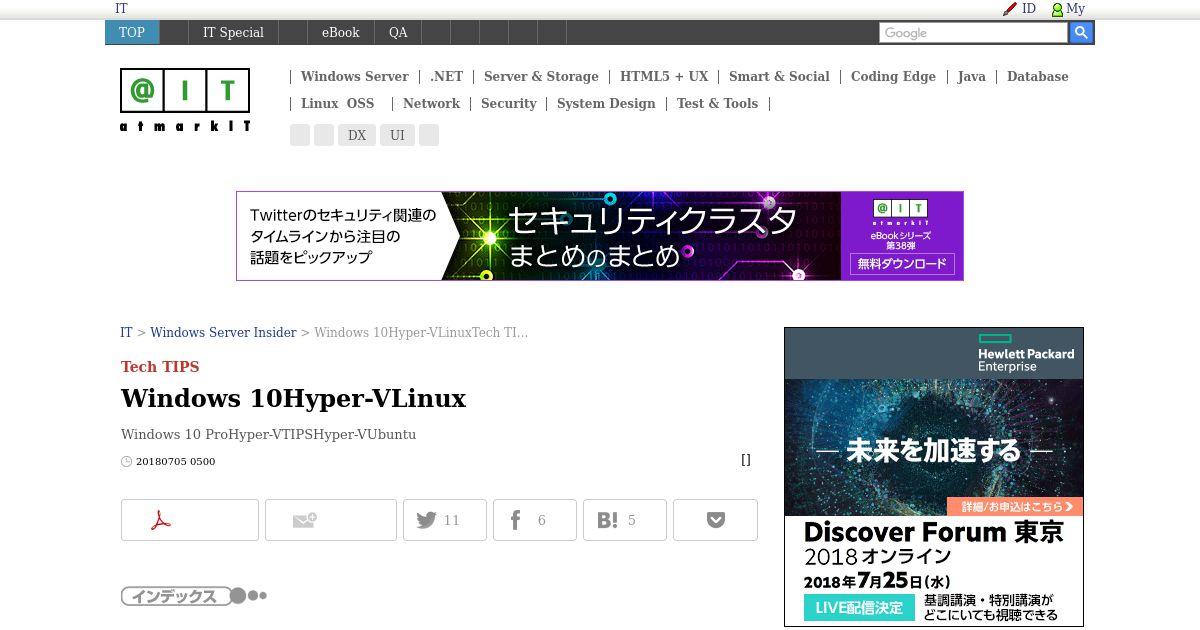1200x630 pixels.
Task: Click the Tech TIPS heading link
Action: [160, 367]
